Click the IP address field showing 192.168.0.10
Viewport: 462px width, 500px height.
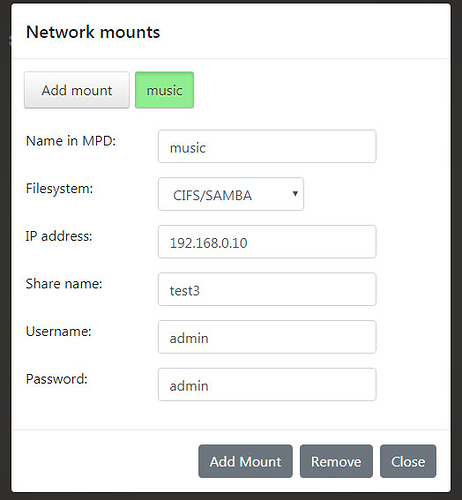point(267,242)
